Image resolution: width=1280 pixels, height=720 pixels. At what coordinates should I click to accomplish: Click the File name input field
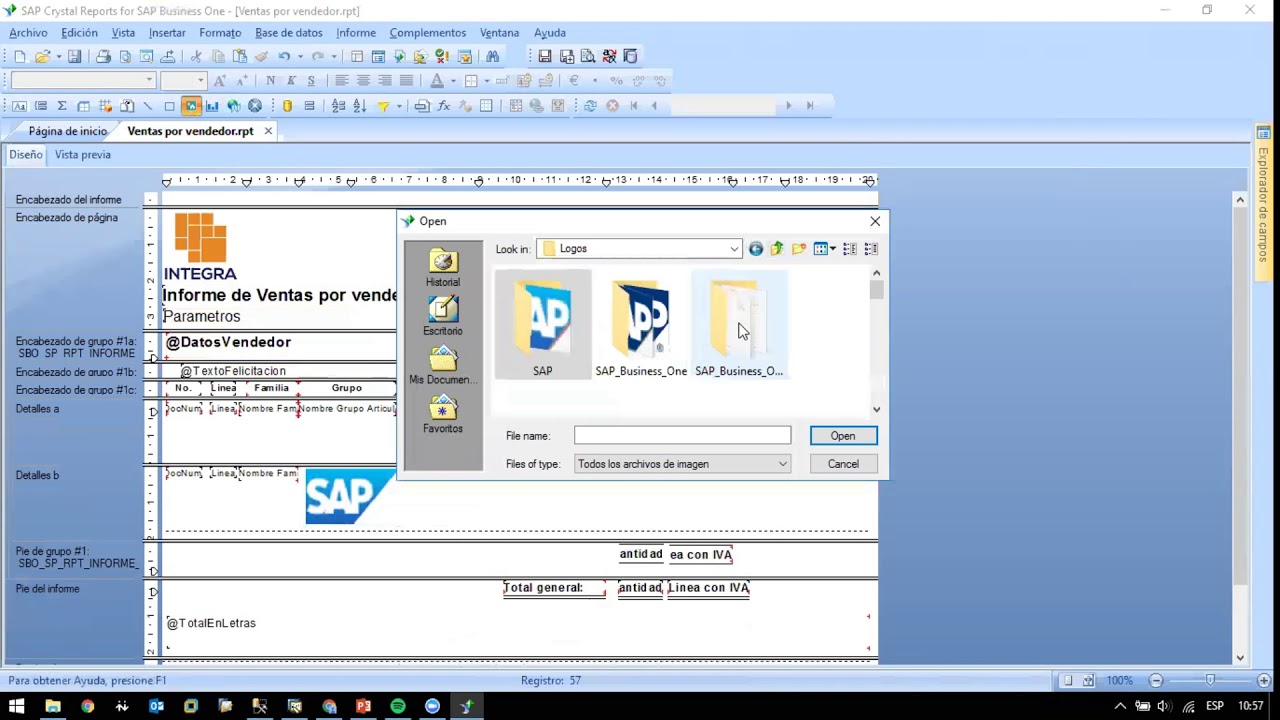pos(682,436)
